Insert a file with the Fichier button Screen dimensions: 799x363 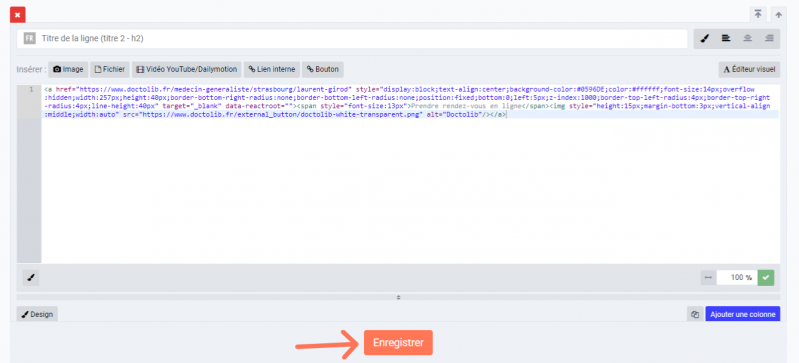pyautogui.click(x=110, y=69)
